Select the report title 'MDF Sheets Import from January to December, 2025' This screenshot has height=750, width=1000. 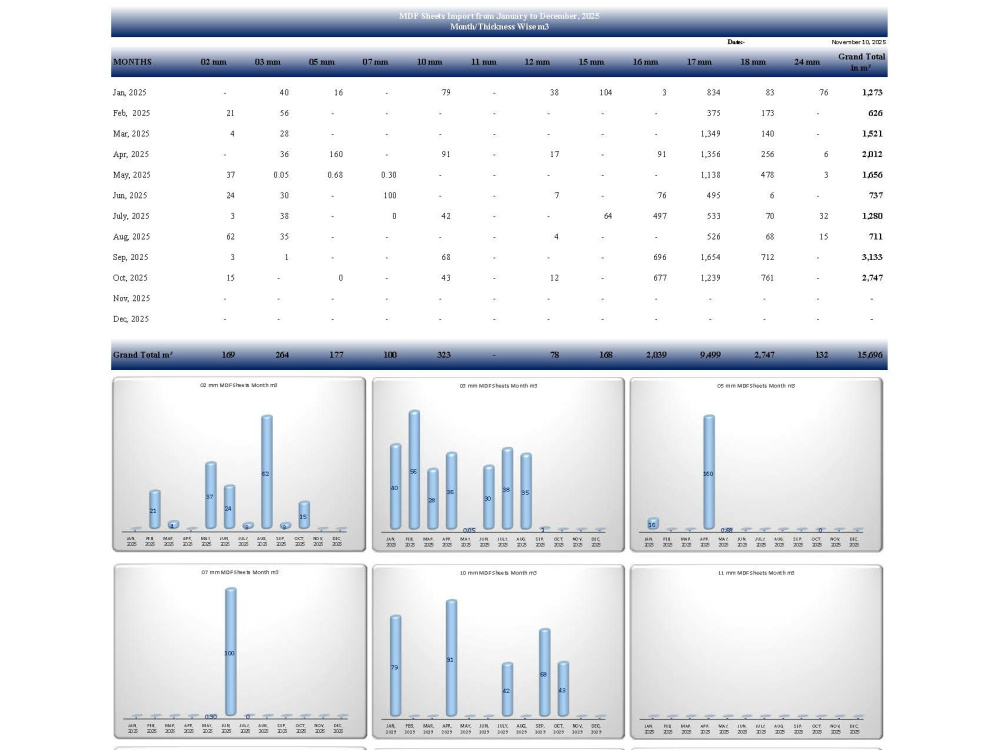[499, 16]
